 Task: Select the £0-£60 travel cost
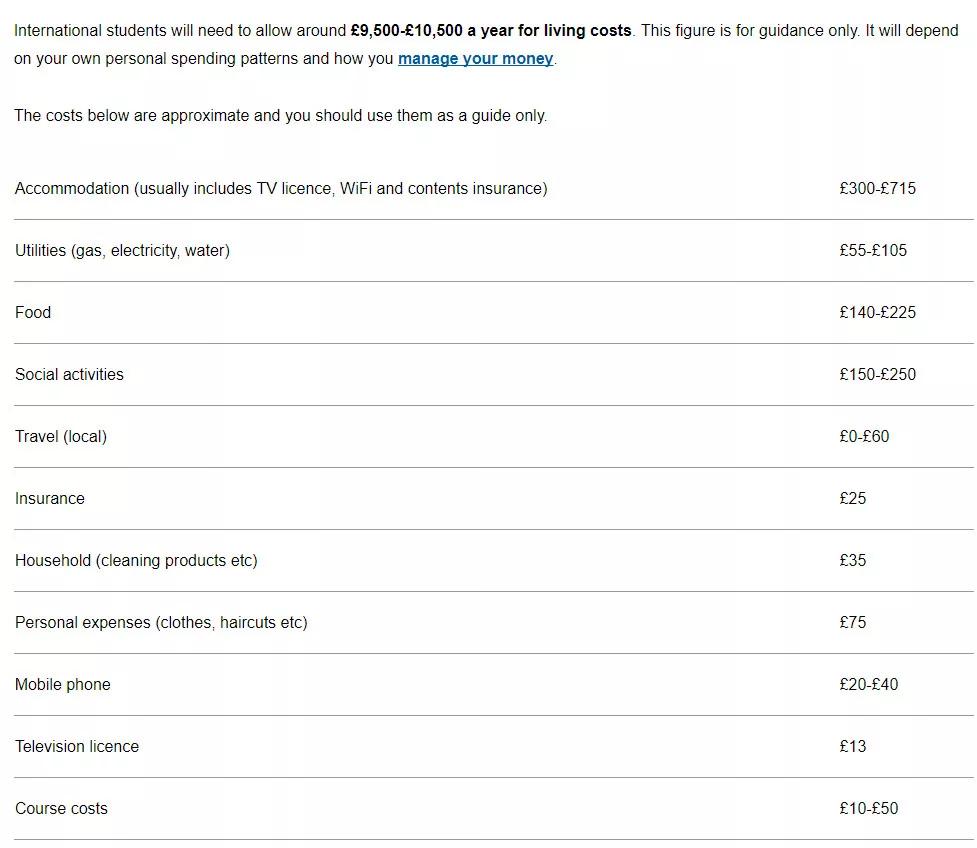(x=864, y=436)
